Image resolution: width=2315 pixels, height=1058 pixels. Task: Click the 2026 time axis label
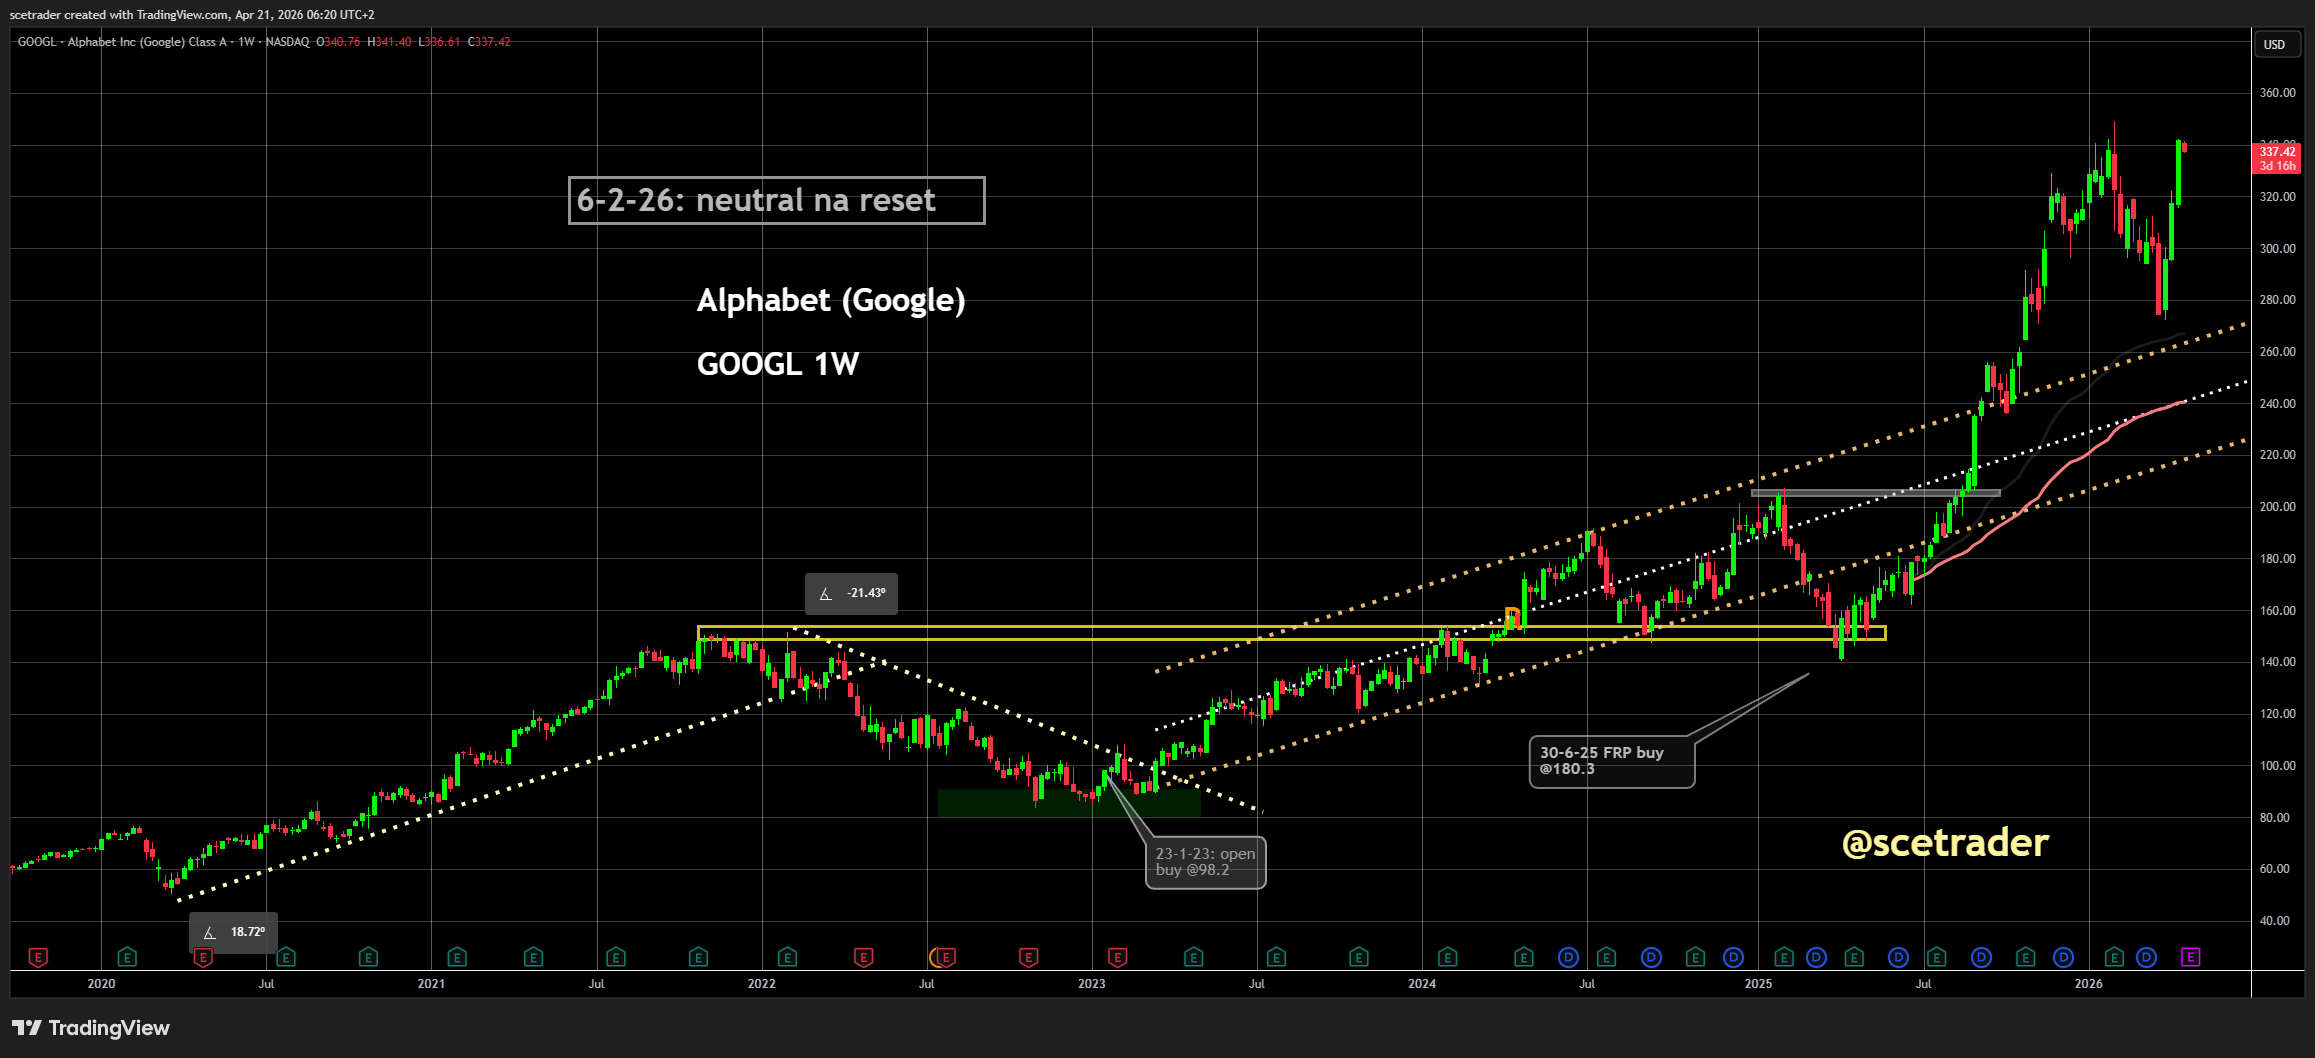coord(2089,984)
